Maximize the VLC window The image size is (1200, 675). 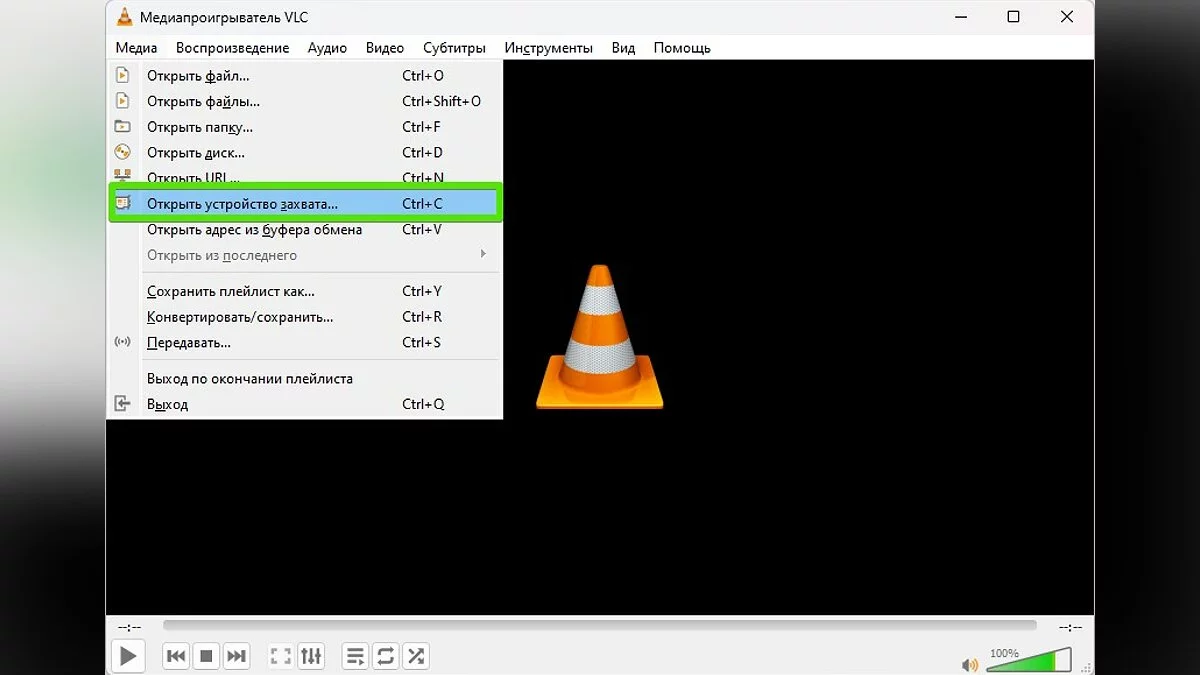pos(1013,17)
